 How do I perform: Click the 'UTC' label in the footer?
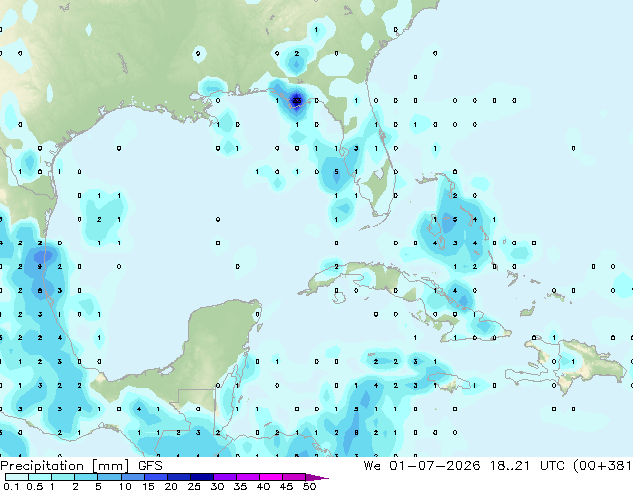[x=552, y=466]
